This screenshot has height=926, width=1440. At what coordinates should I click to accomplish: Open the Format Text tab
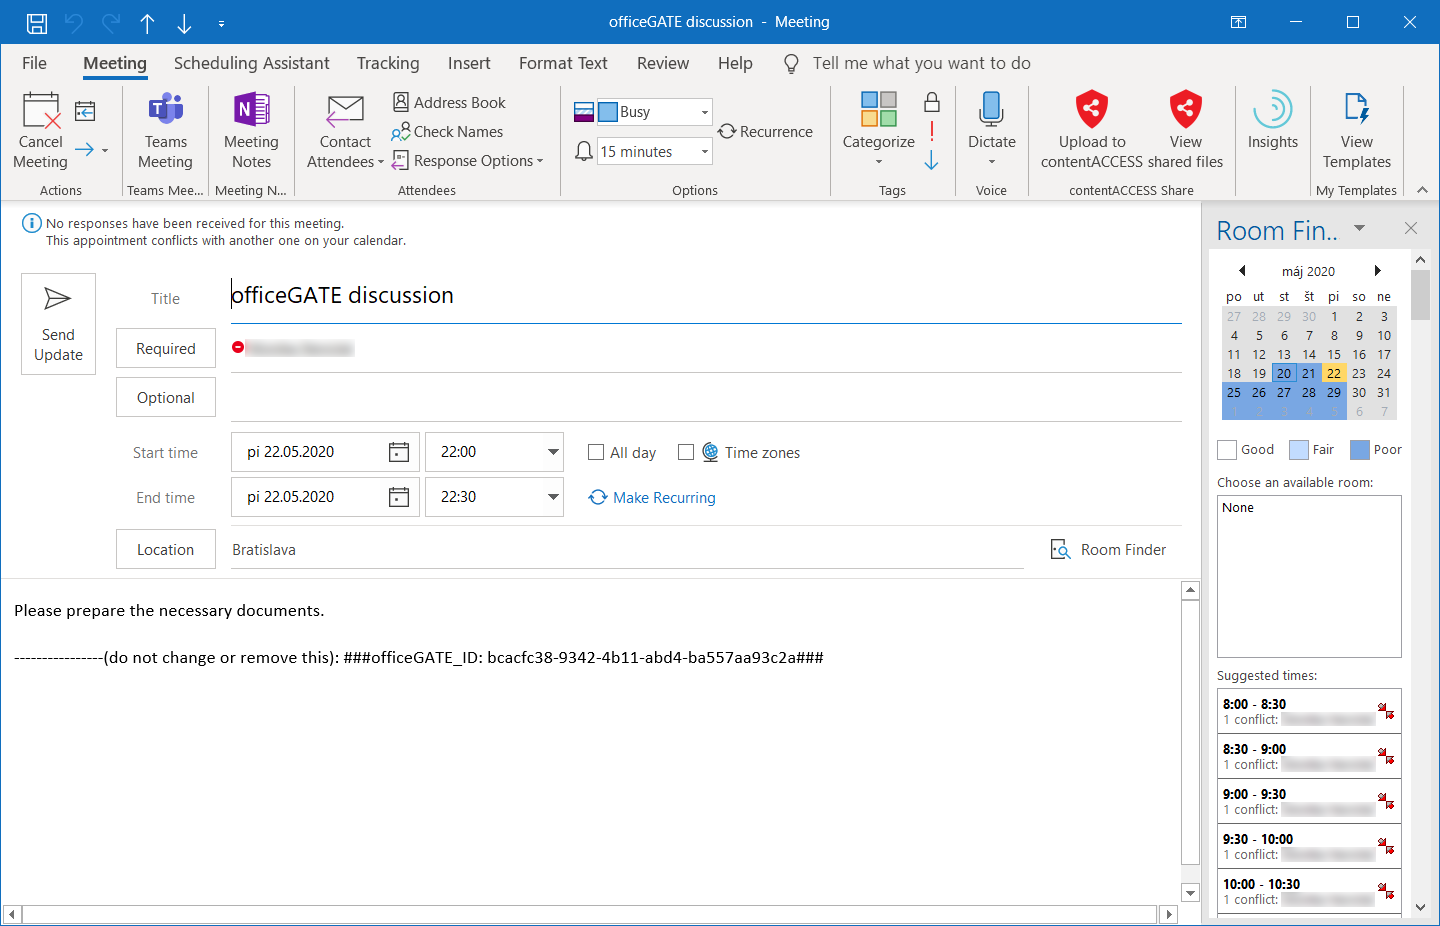(x=563, y=63)
